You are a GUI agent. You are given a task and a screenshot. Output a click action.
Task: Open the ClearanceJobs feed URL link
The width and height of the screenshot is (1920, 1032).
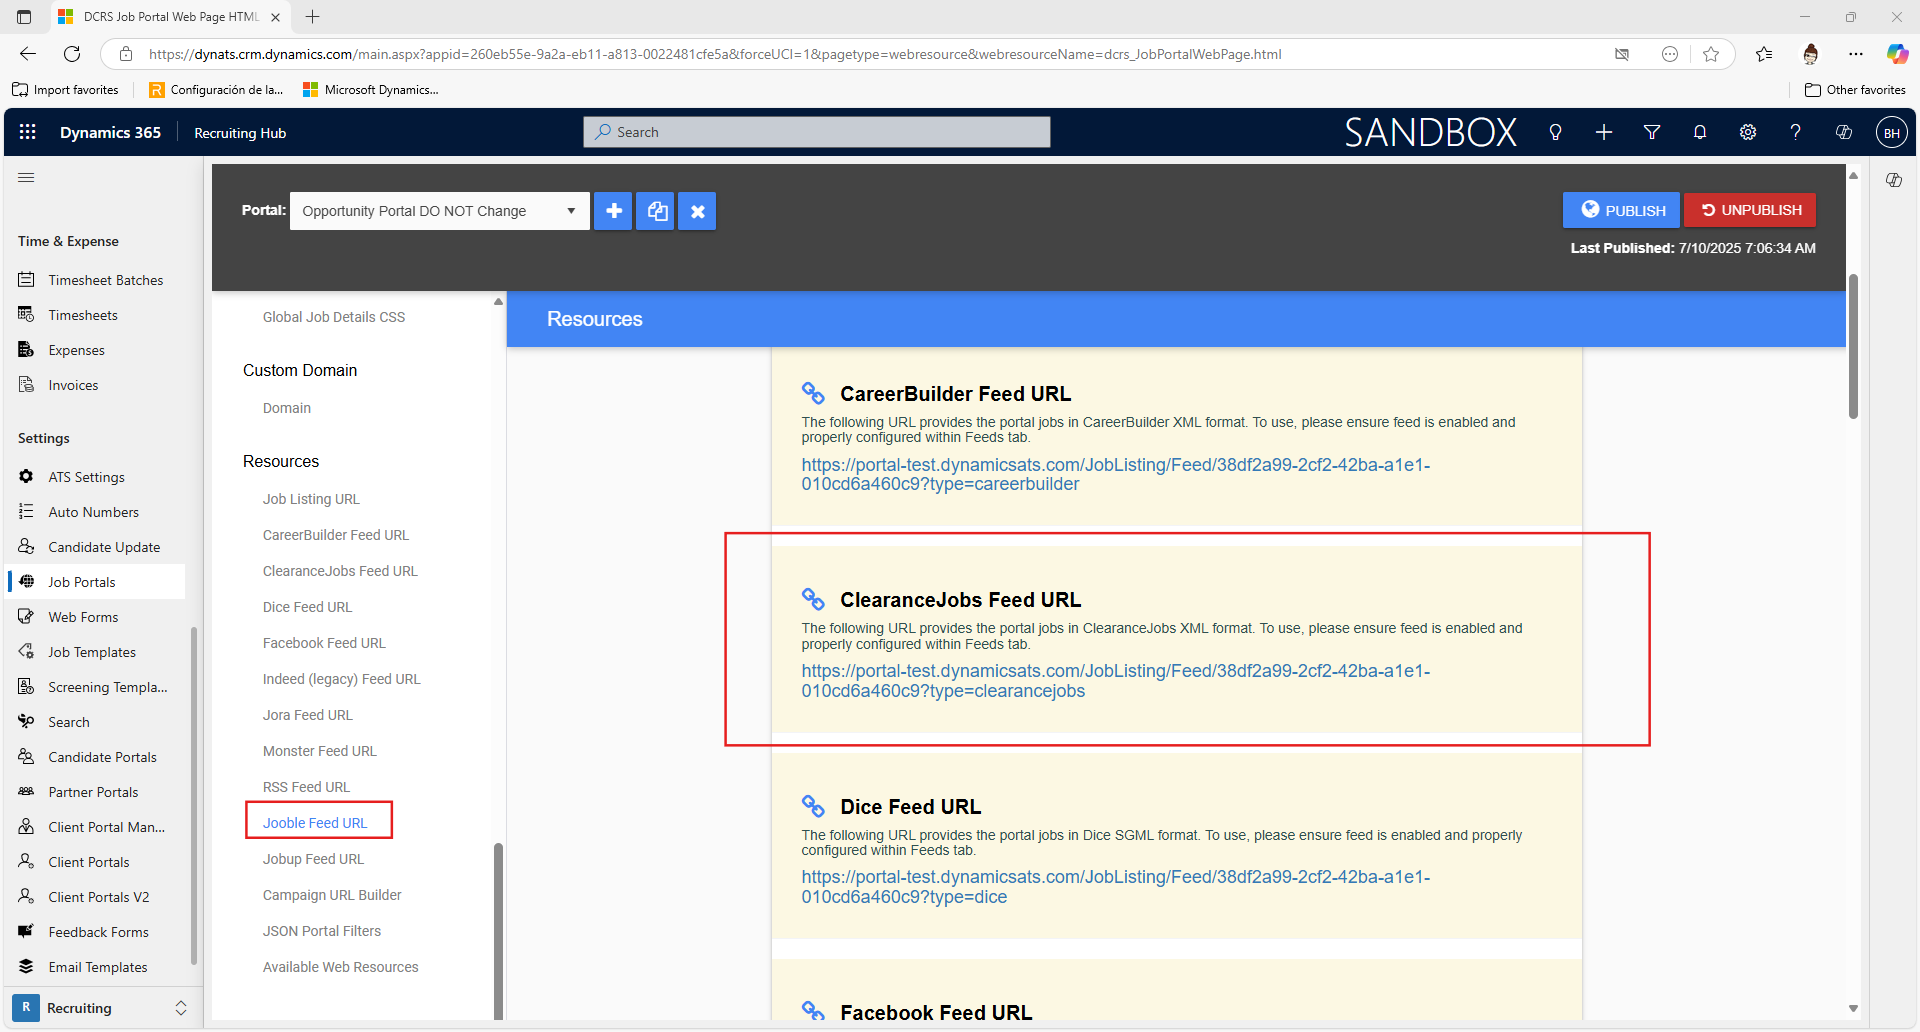pyautogui.click(x=1115, y=681)
